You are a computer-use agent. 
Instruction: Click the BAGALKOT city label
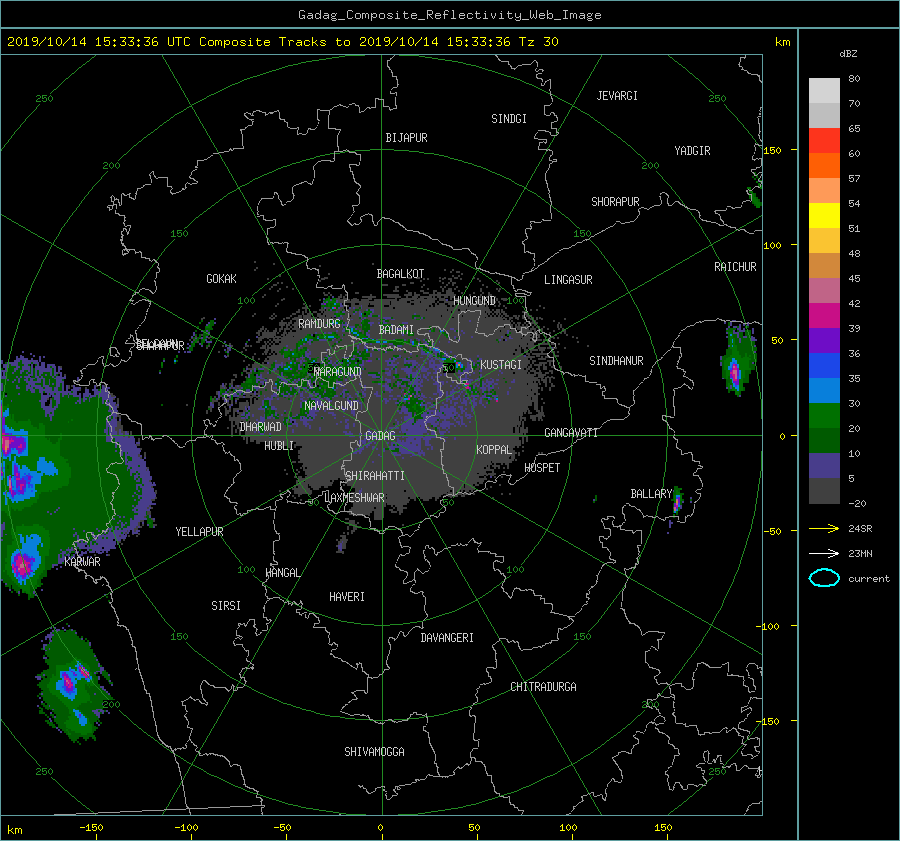pos(400,274)
